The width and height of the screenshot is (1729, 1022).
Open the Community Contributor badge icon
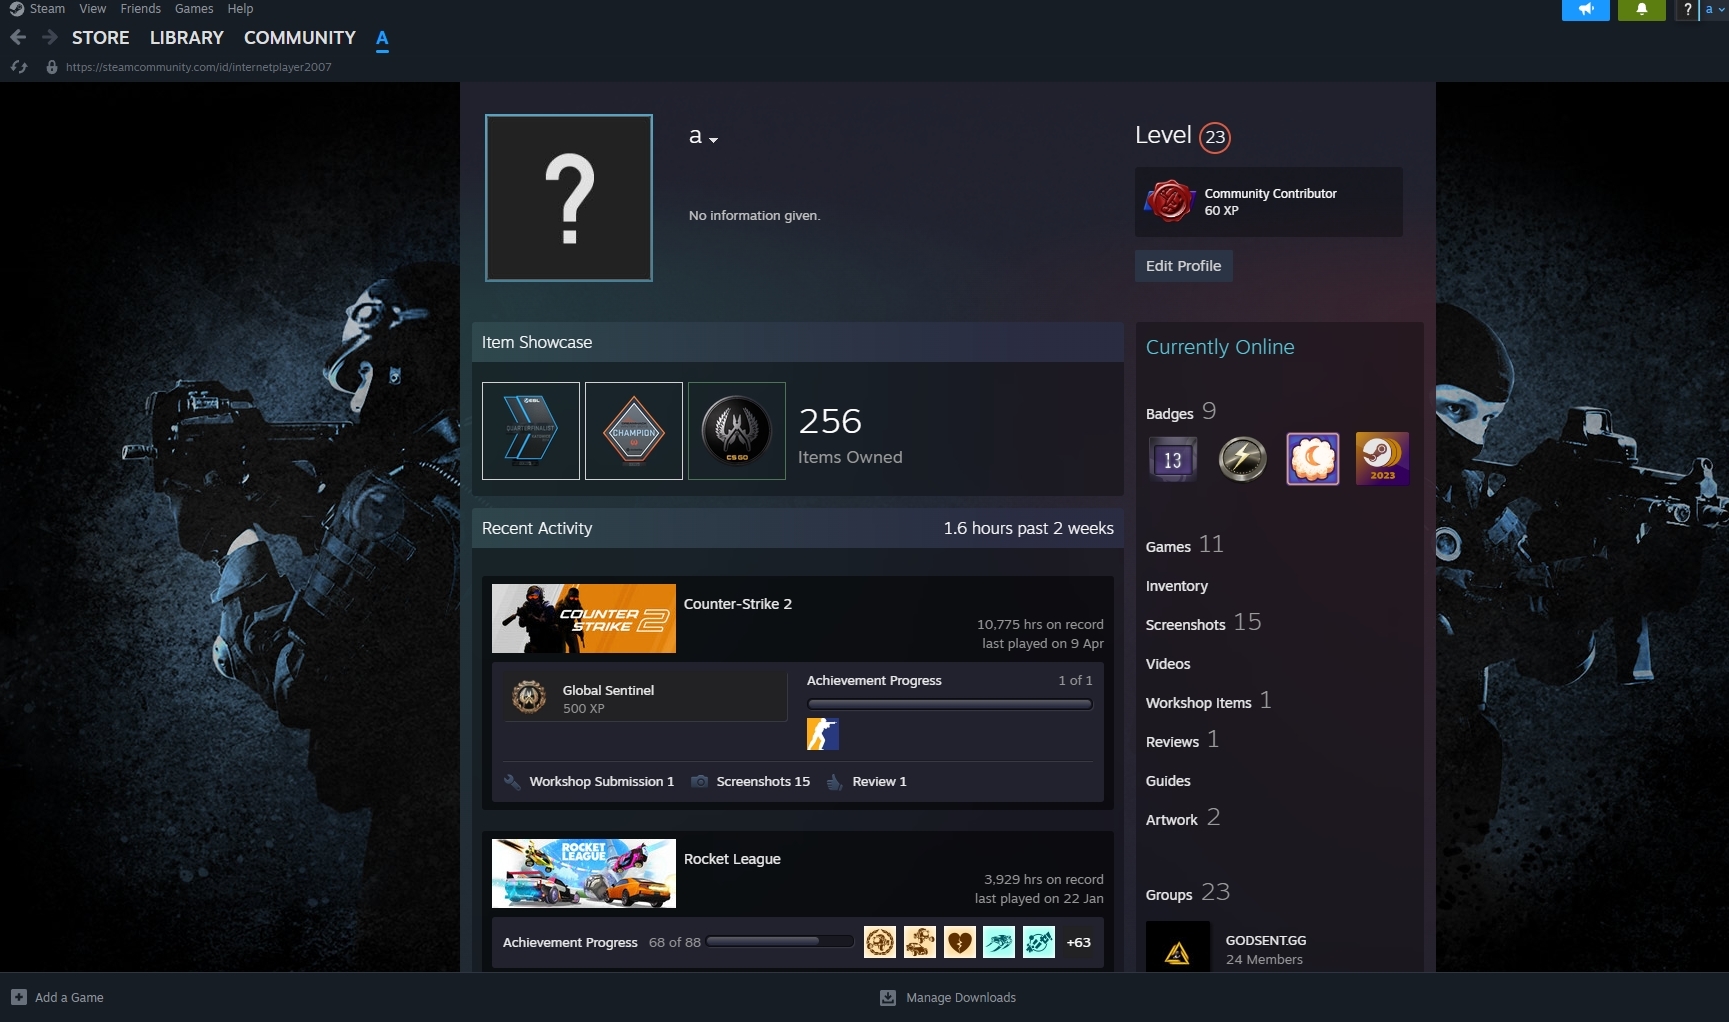coord(1169,201)
